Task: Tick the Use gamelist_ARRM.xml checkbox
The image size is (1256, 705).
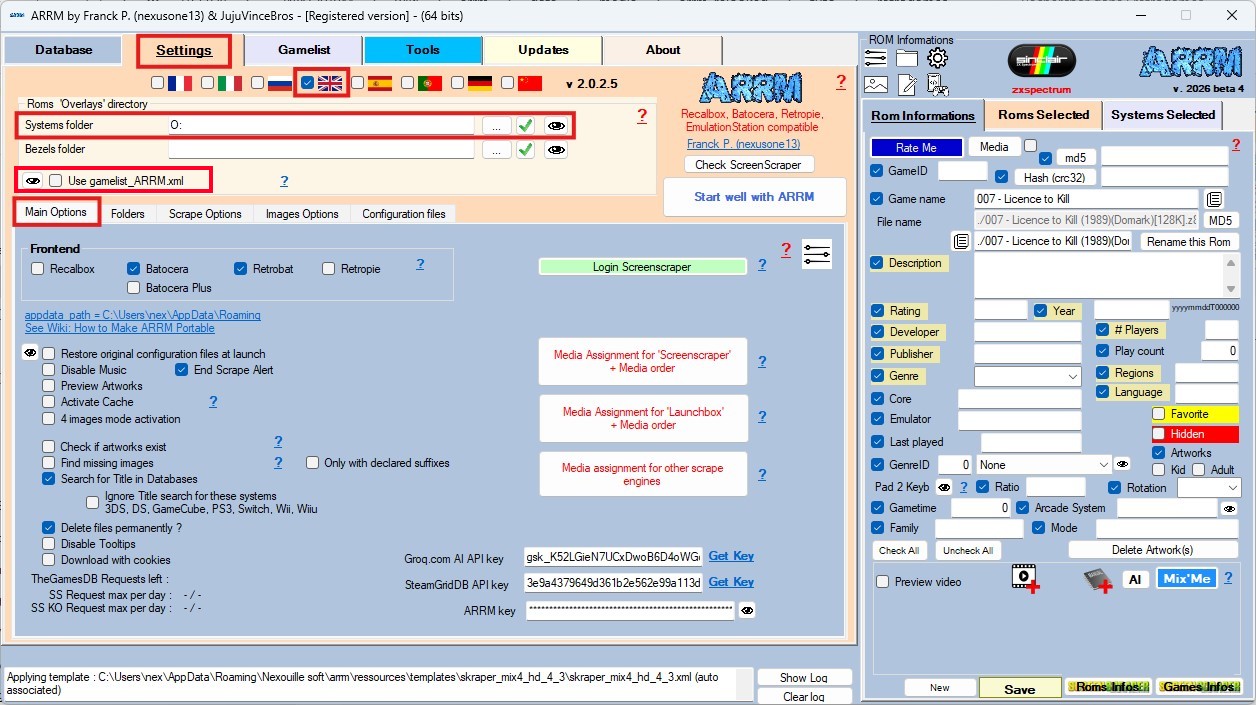Action: [56, 181]
